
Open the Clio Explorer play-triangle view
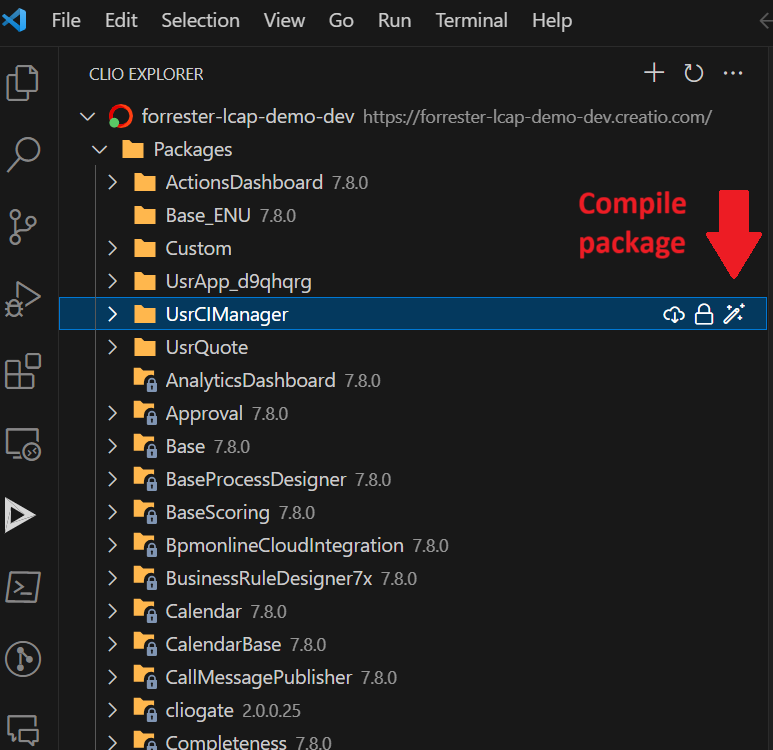coord(20,515)
